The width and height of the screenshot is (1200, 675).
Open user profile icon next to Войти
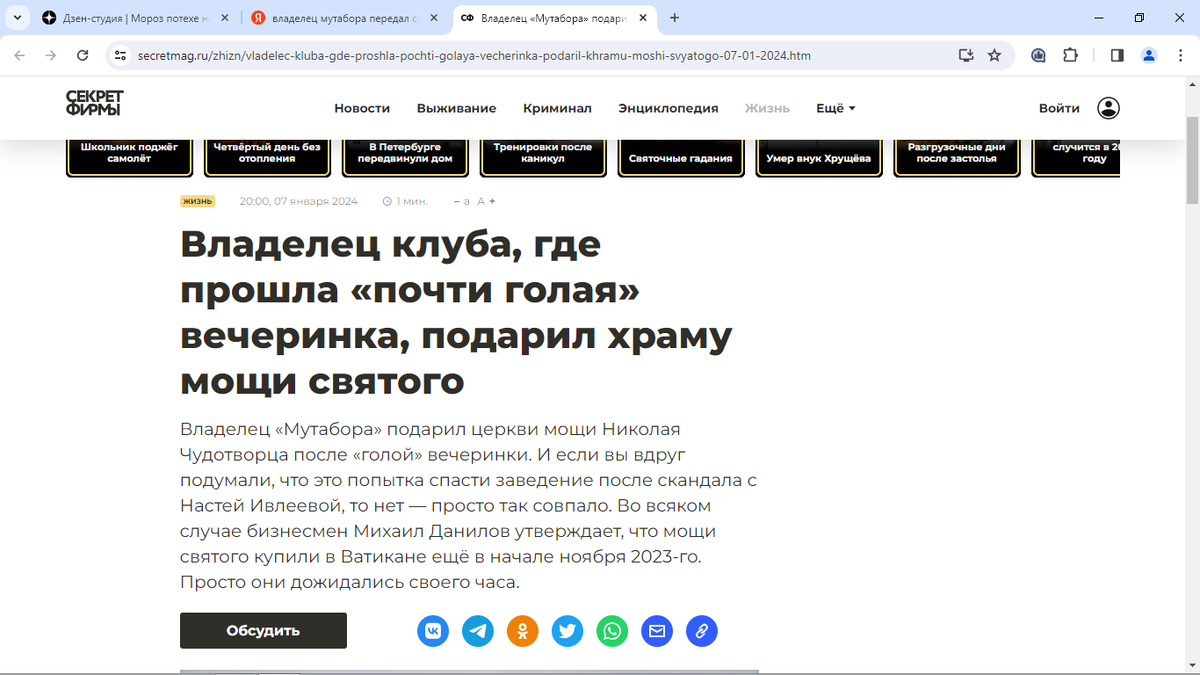[1108, 108]
